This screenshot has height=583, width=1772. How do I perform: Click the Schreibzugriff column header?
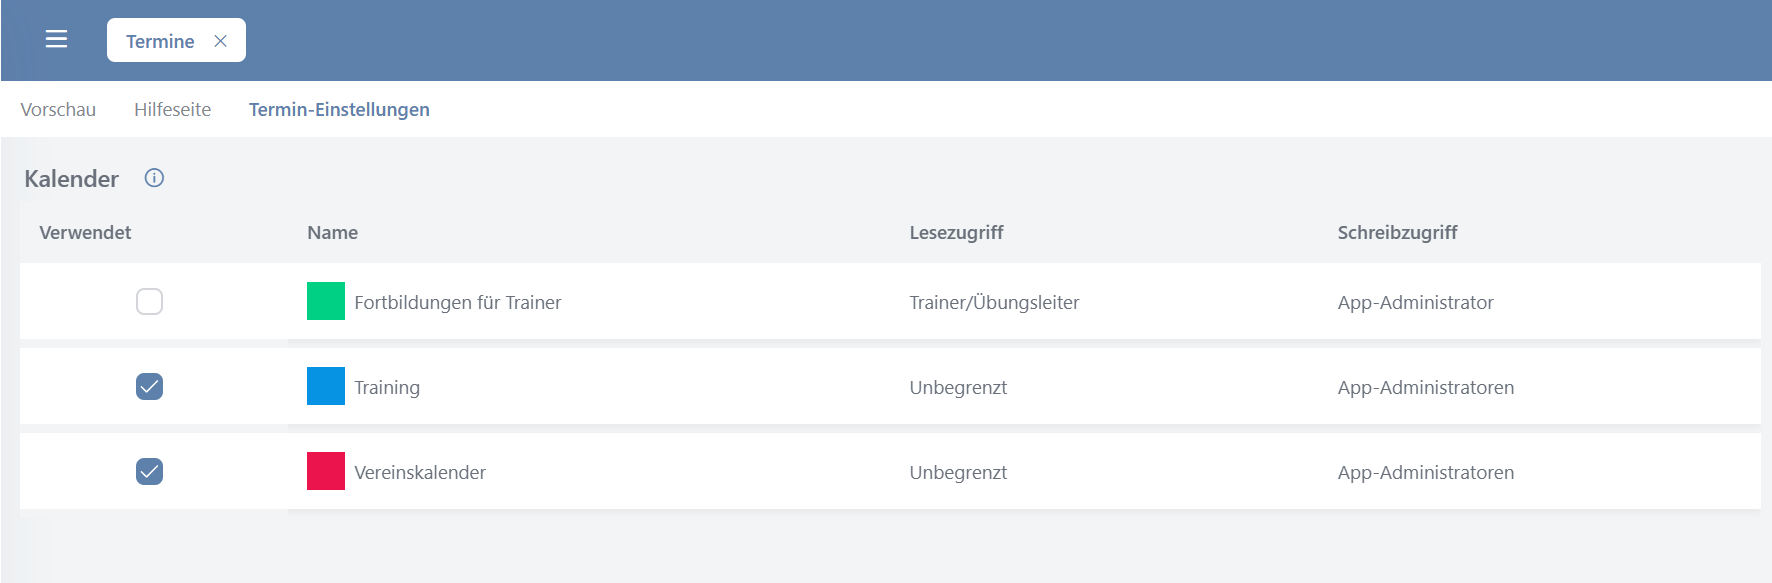[1397, 233]
